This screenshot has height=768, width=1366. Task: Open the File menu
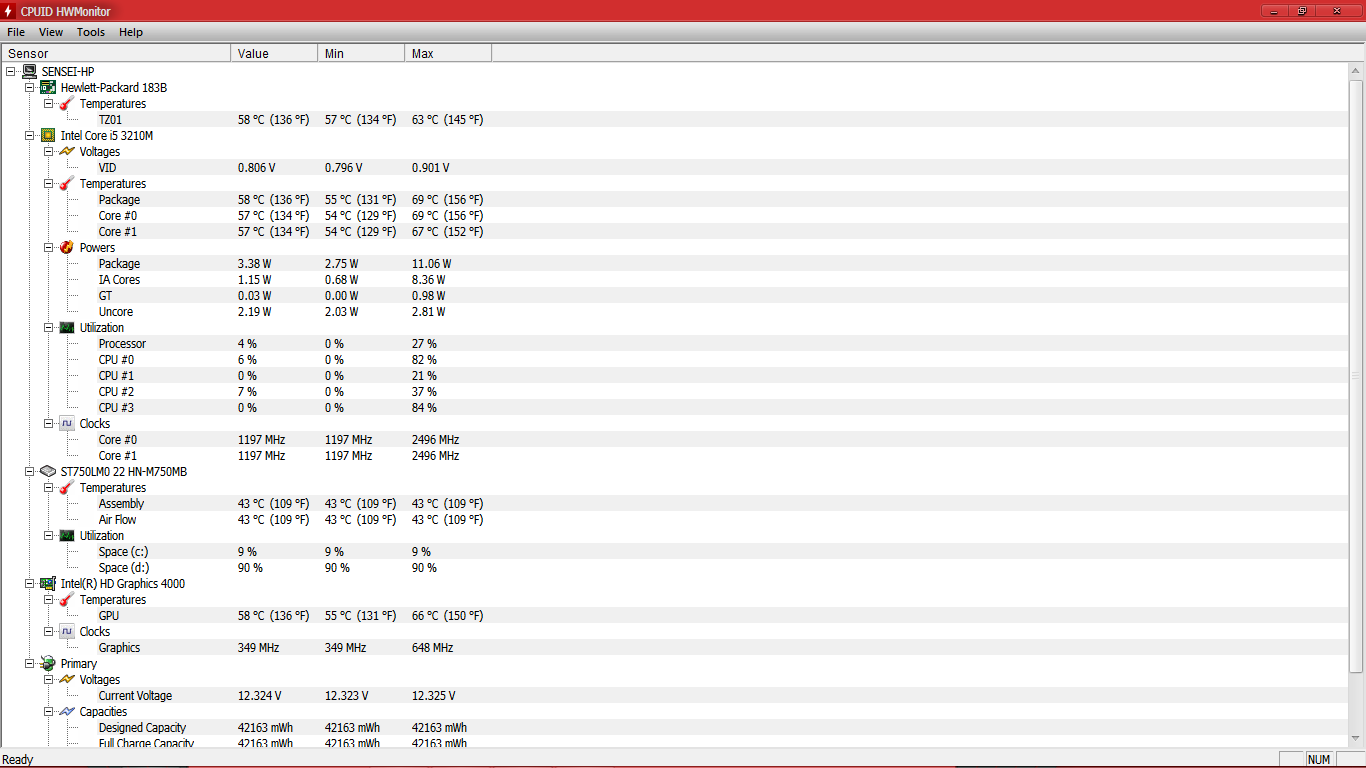tap(16, 32)
